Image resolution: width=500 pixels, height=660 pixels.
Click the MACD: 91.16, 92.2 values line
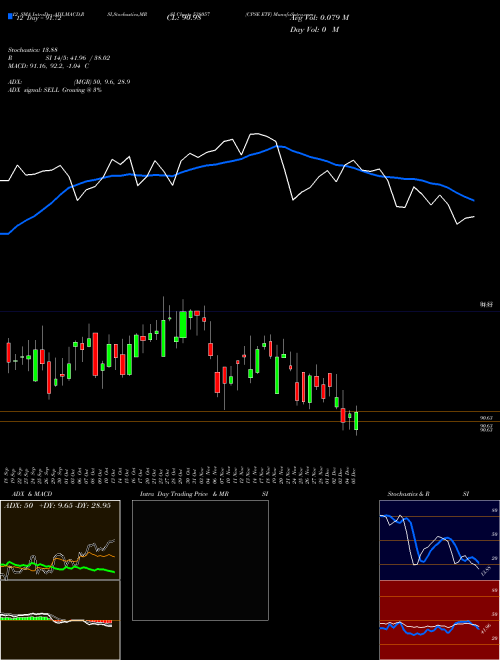(48, 66)
